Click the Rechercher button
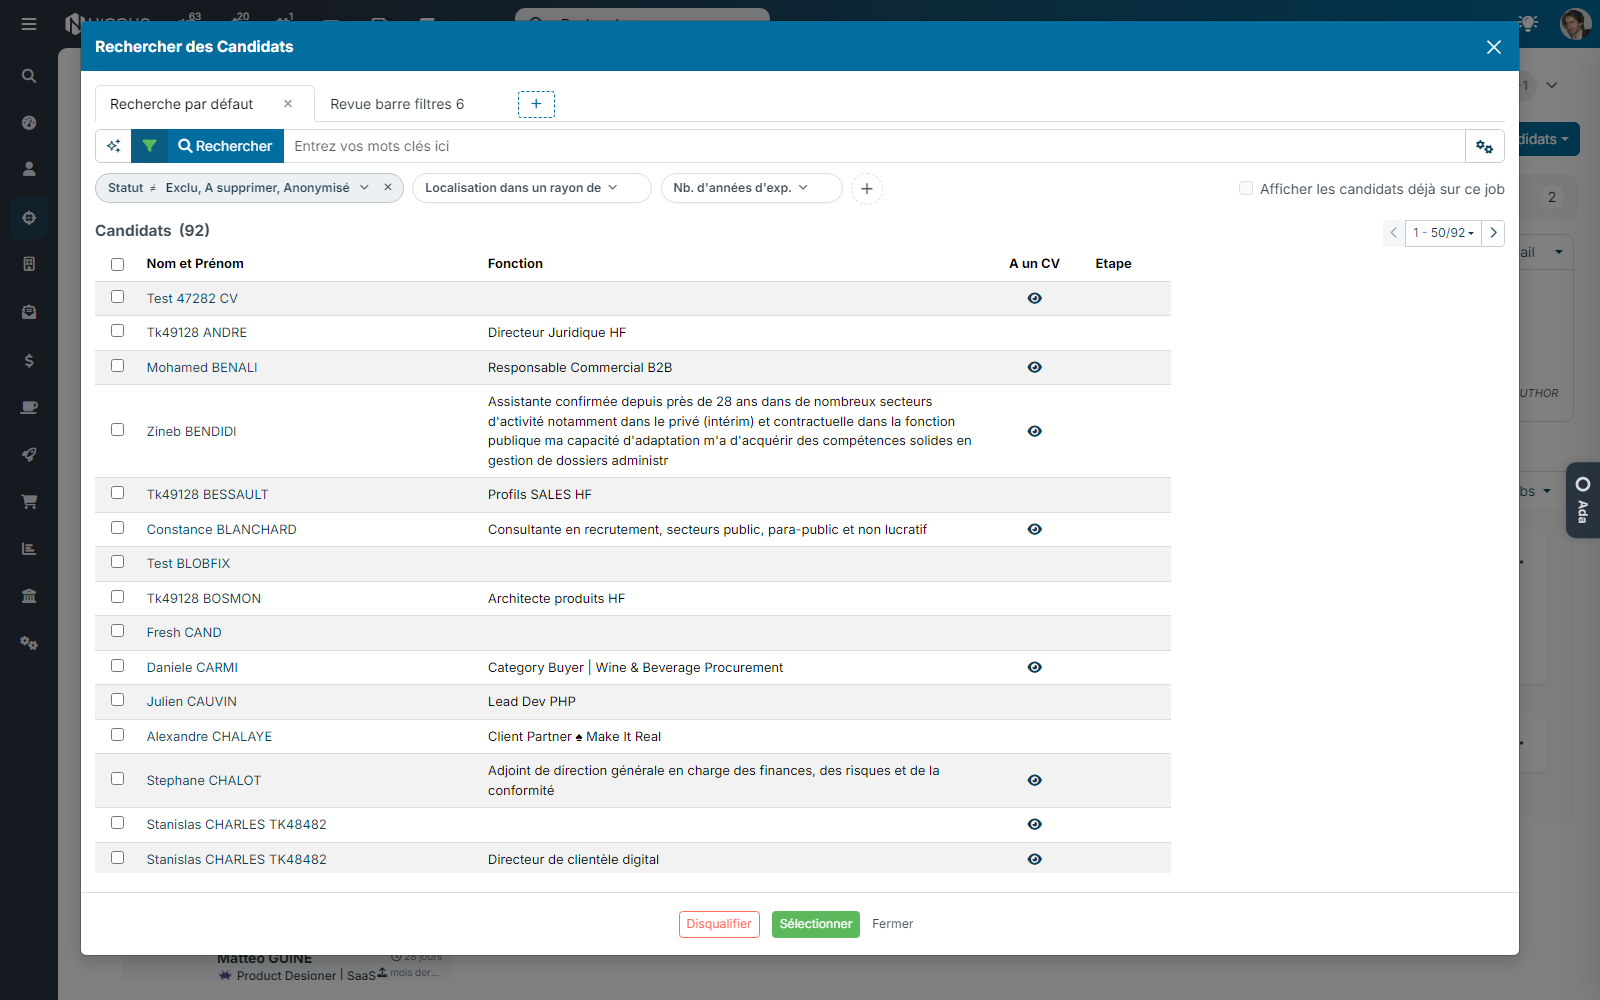 225,146
